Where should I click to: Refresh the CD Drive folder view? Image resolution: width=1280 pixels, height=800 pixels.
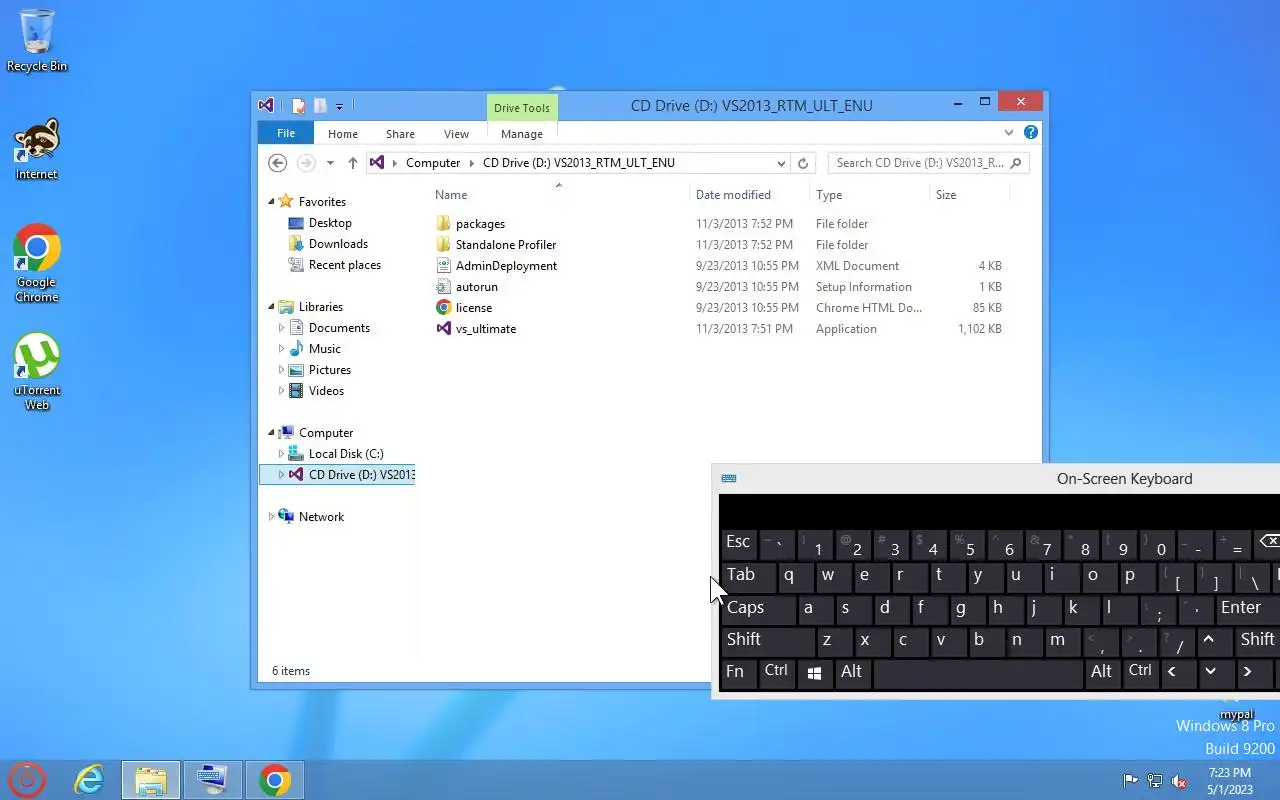point(802,163)
